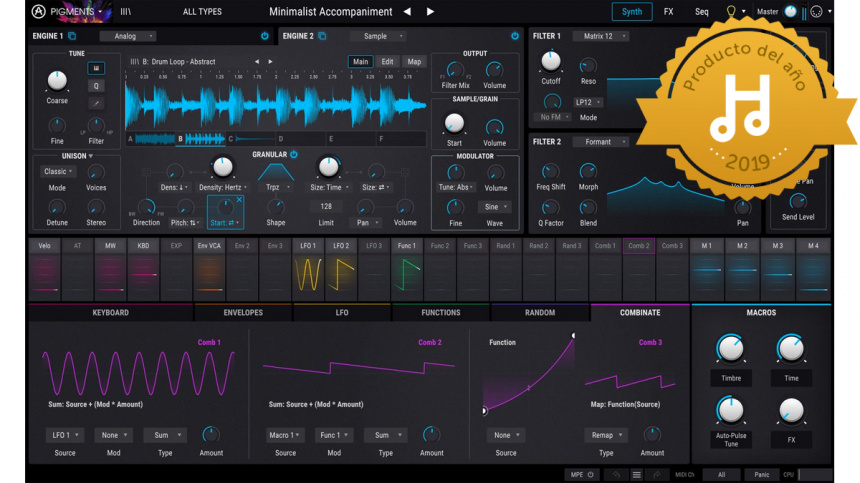Image resolution: width=860 pixels, height=483 pixels.
Task: Click the Timbre macro knob
Action: point(731,349)
